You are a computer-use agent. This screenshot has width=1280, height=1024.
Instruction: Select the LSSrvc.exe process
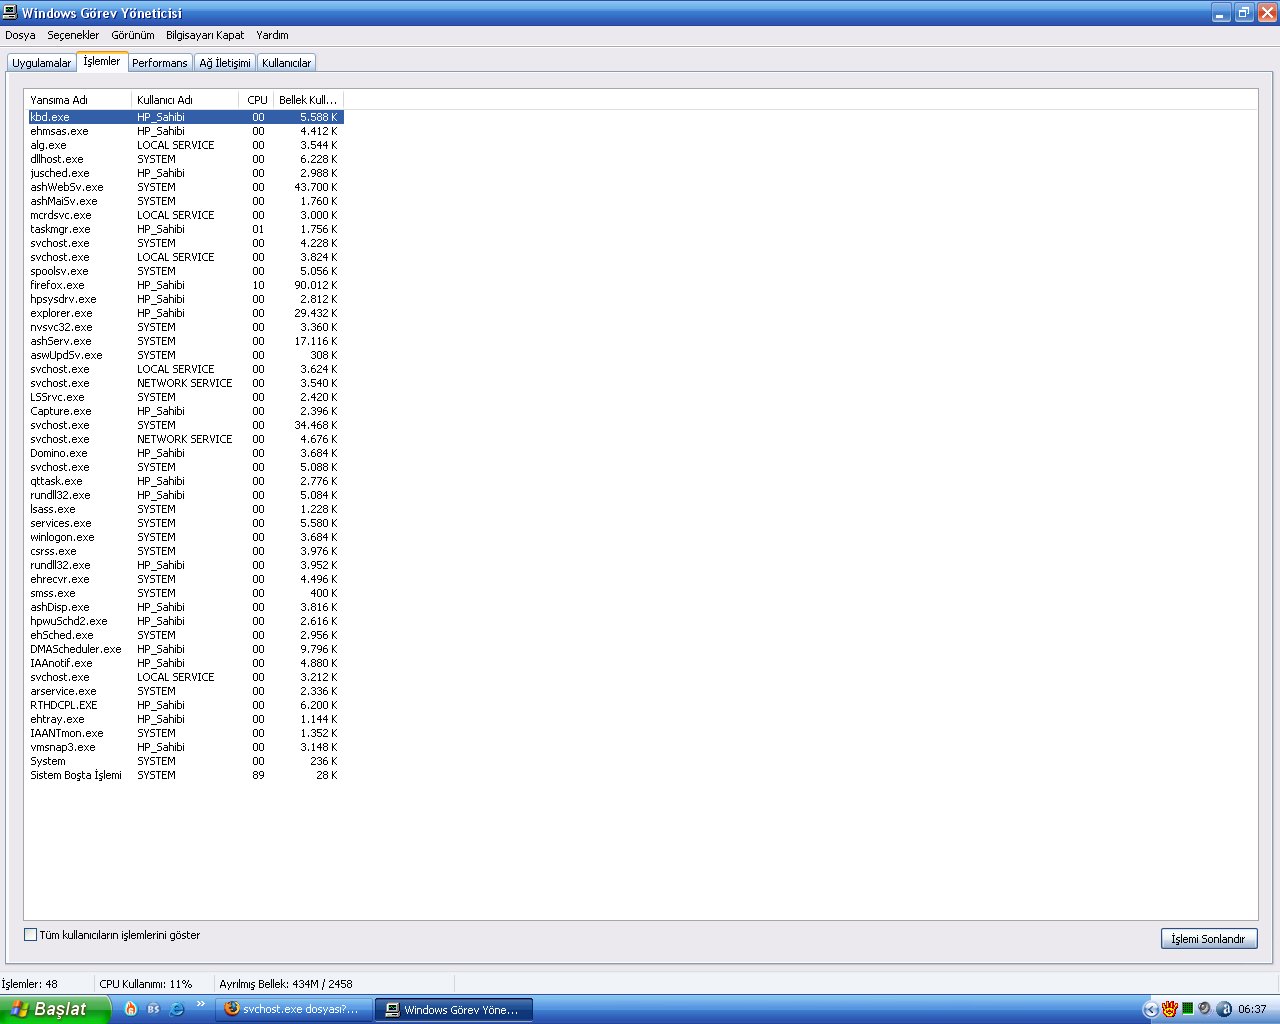(185, 397)
